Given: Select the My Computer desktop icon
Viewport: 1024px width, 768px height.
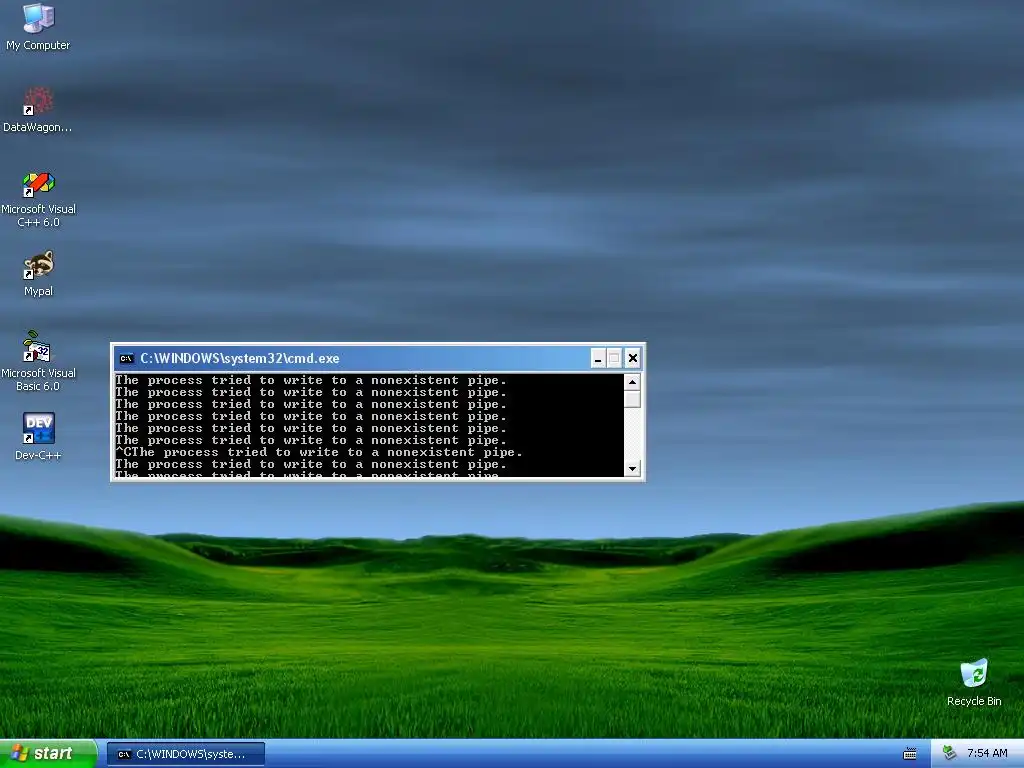Looking at the screenshot, I should point(38,27).
